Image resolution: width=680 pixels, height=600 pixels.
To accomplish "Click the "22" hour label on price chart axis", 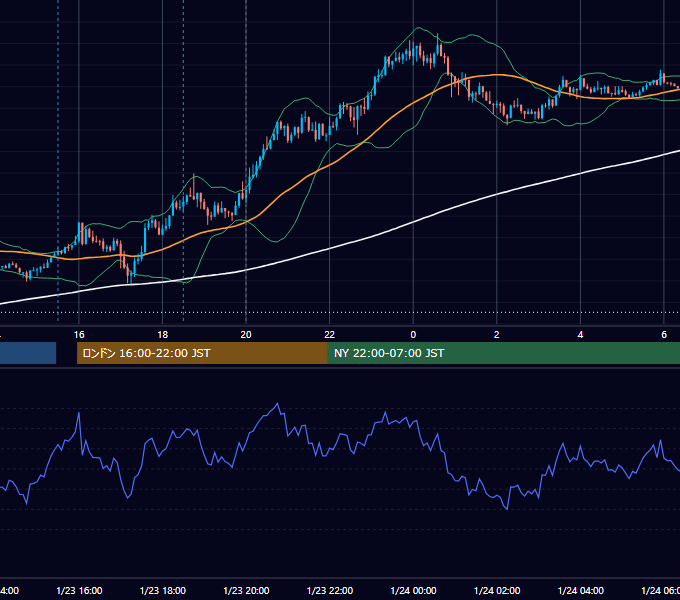I will point(330,335).
